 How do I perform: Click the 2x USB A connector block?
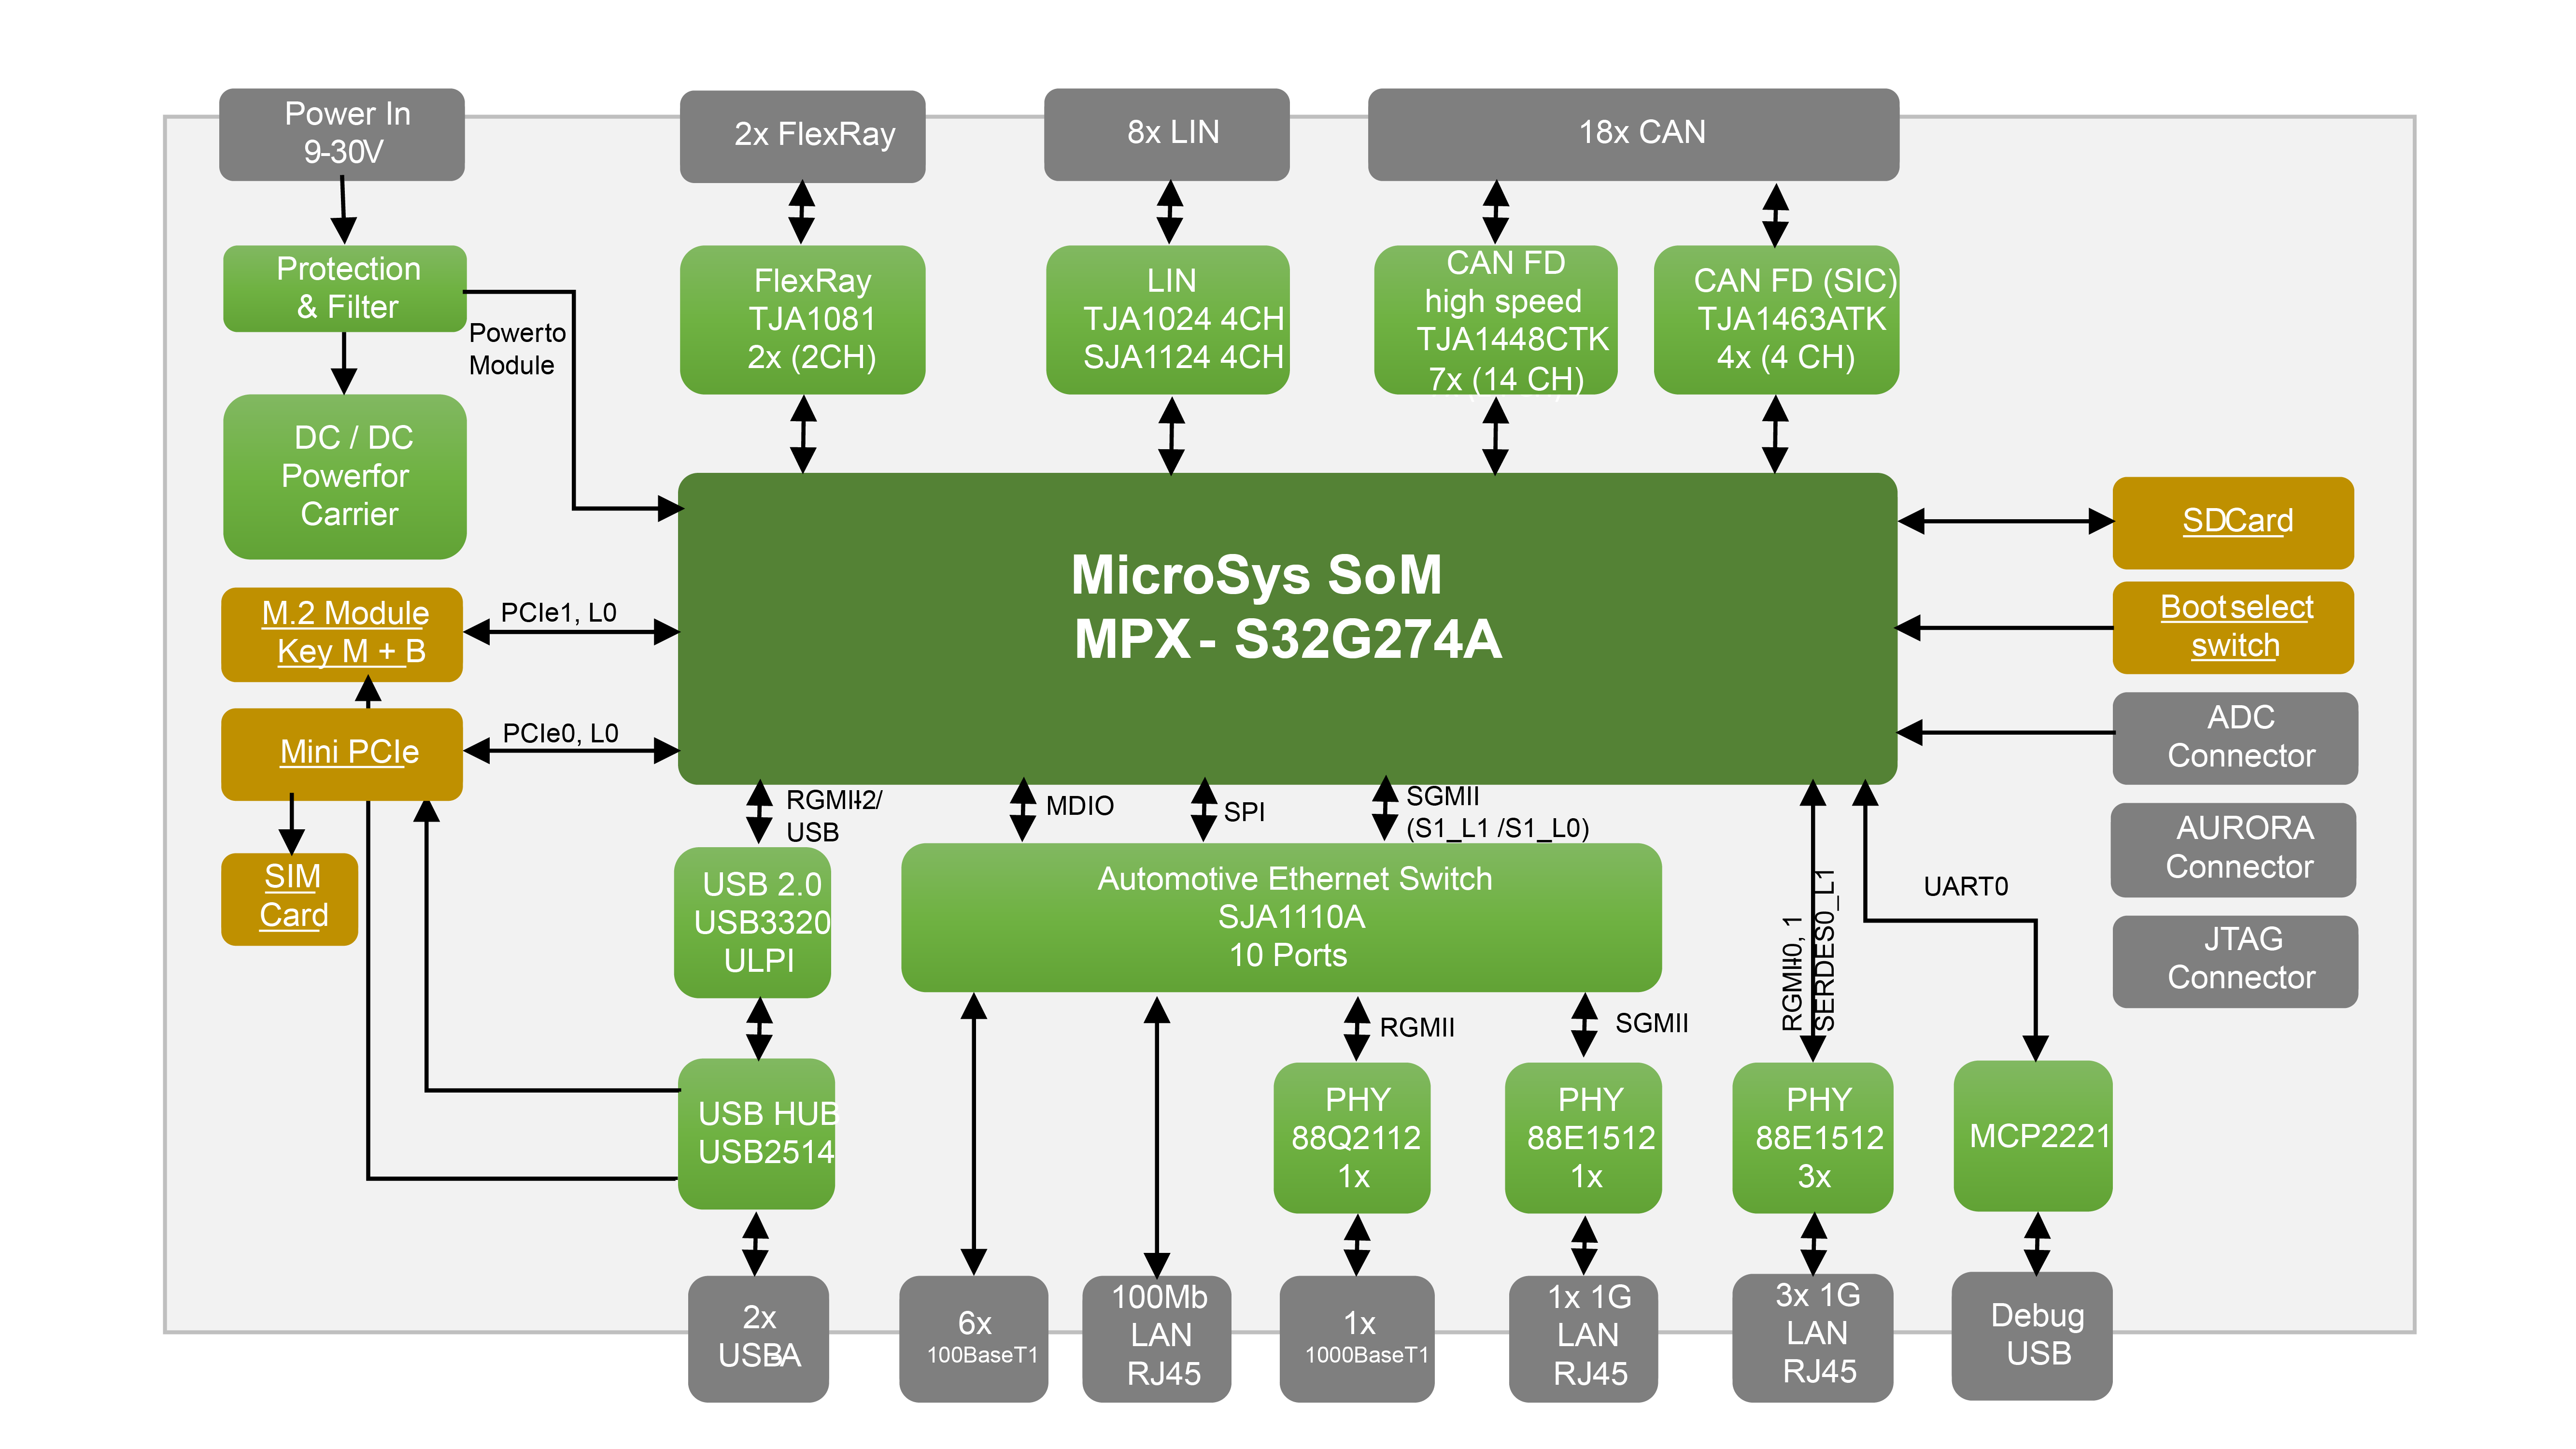(x=758, y=1338)
